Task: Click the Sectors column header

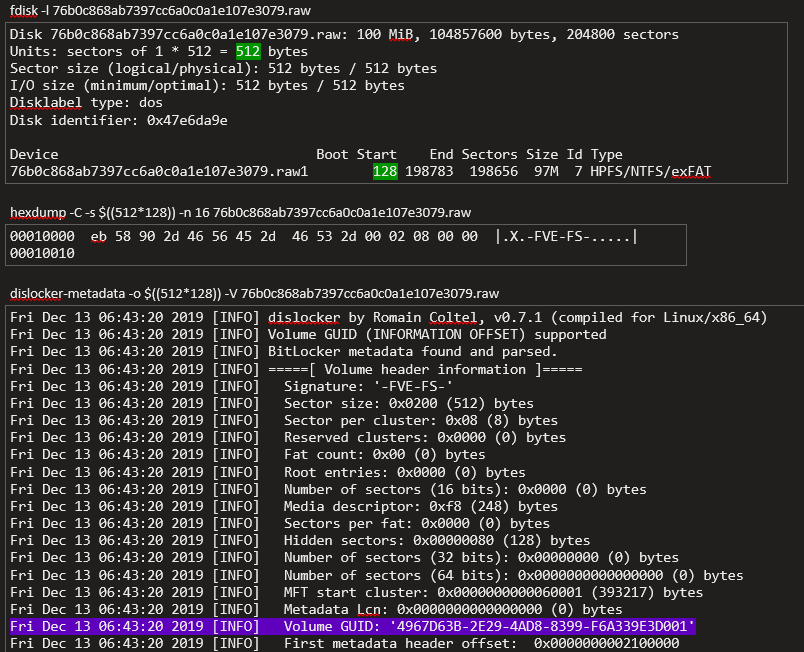Action: (489, 155)
